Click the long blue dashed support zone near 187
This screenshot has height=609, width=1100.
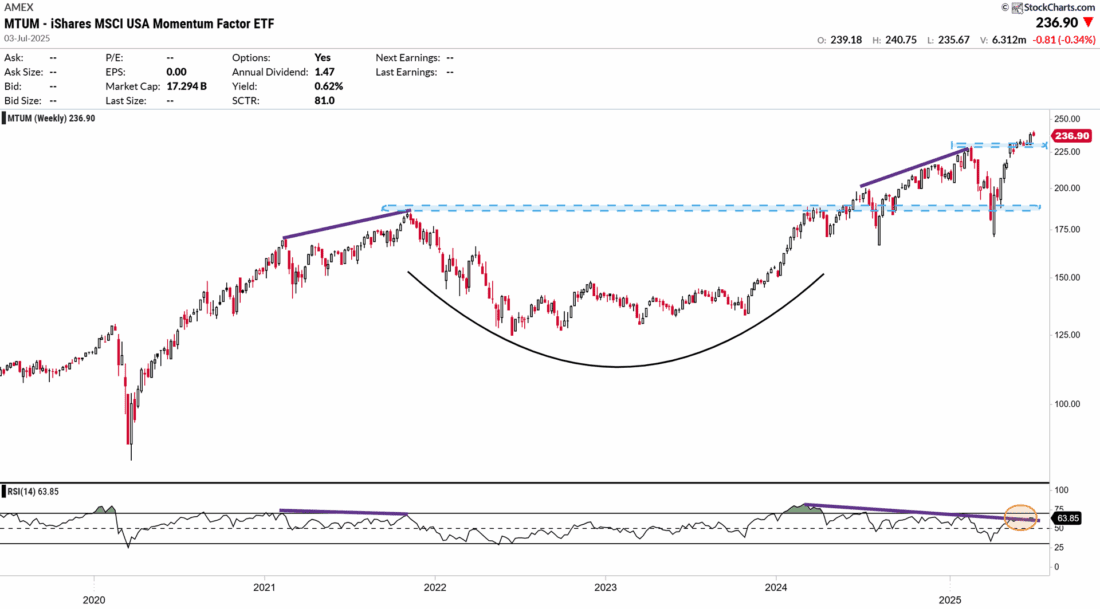pos(711,208)
